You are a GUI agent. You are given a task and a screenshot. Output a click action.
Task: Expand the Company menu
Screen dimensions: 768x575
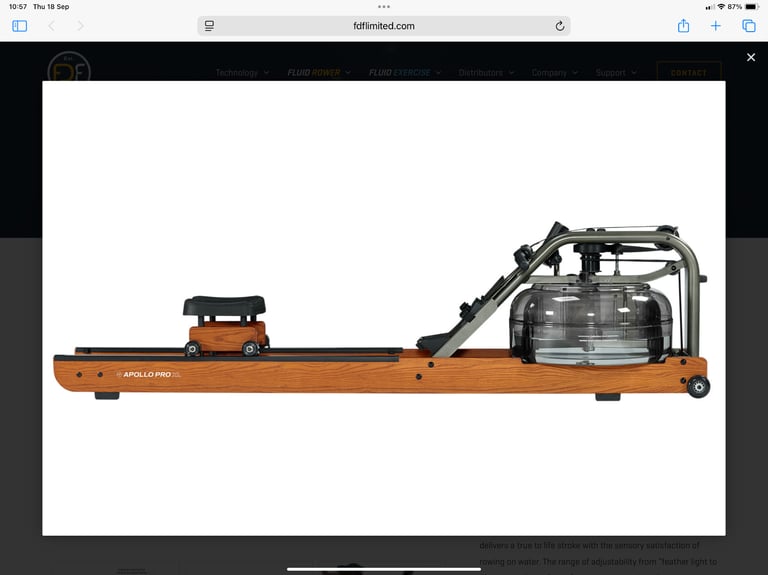pos(554,72)
